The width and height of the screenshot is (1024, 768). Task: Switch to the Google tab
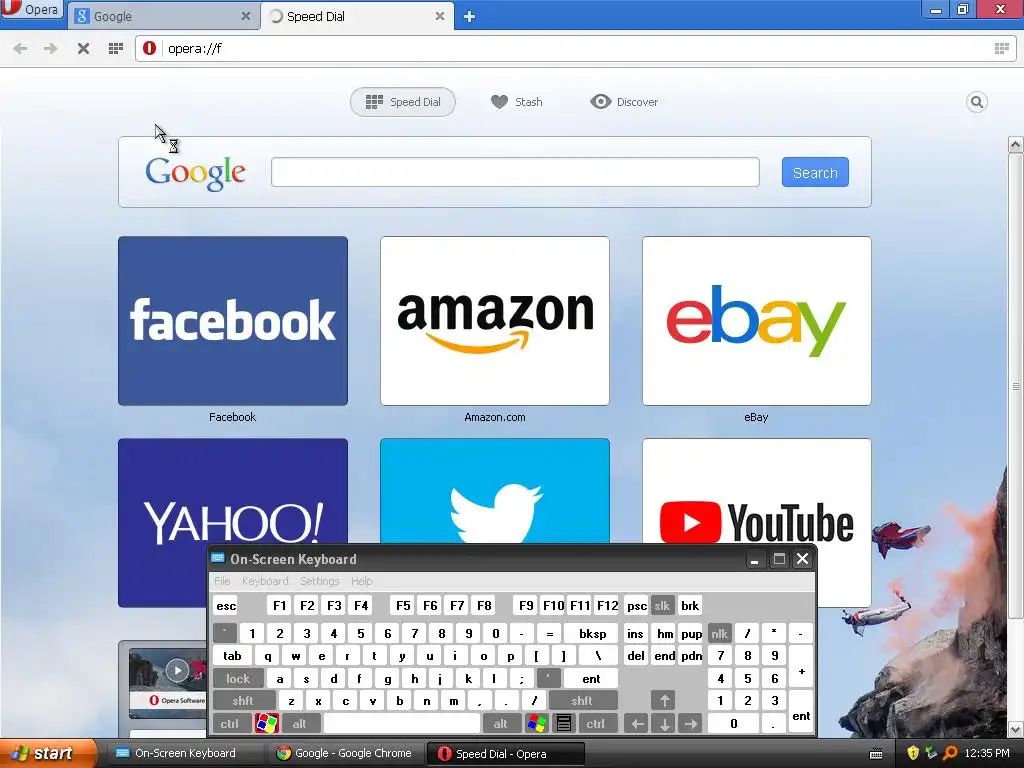tap(155, 16)
